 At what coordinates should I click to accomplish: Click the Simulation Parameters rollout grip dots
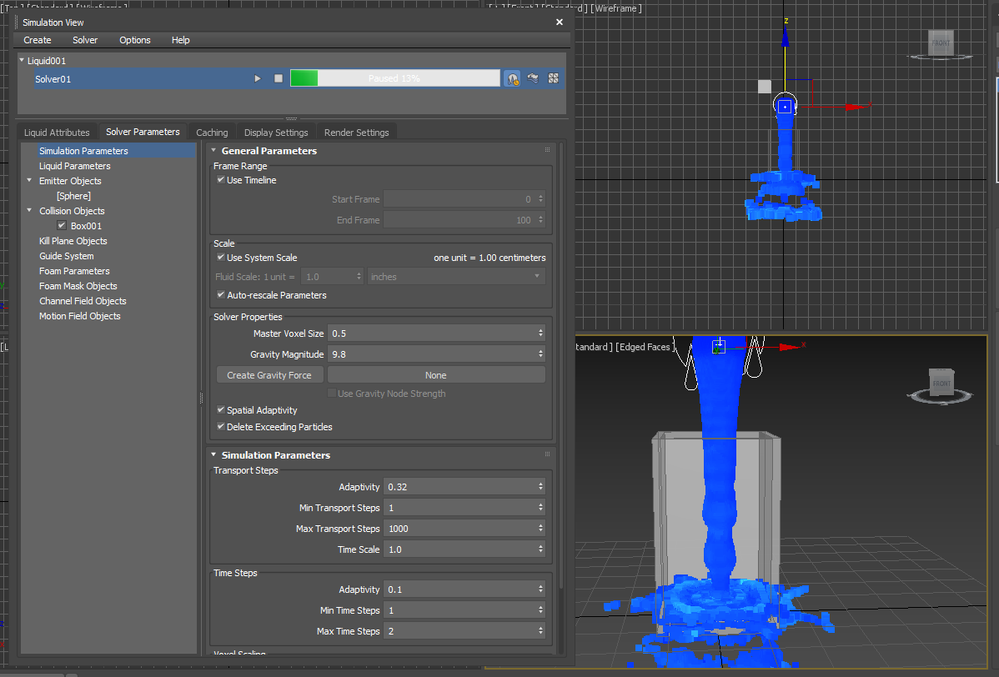click(x=547, y=455)
